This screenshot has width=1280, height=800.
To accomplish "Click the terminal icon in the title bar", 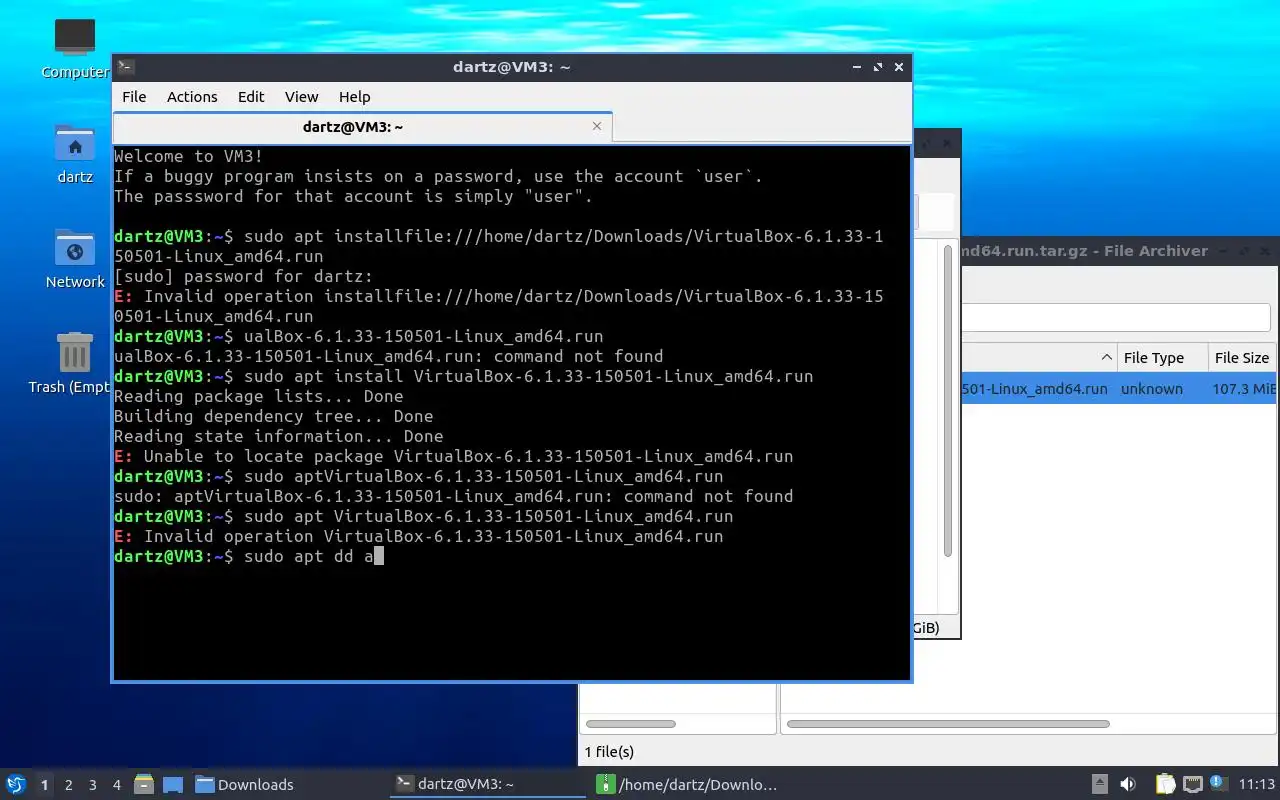I will pyautogui.click(x=126, y=67).
